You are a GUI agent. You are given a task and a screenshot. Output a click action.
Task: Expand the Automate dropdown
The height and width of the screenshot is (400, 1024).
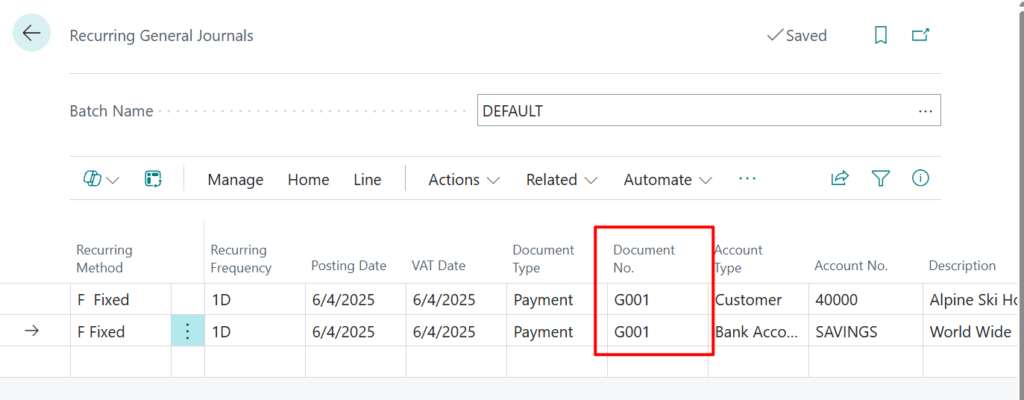[x=667, y=180]
